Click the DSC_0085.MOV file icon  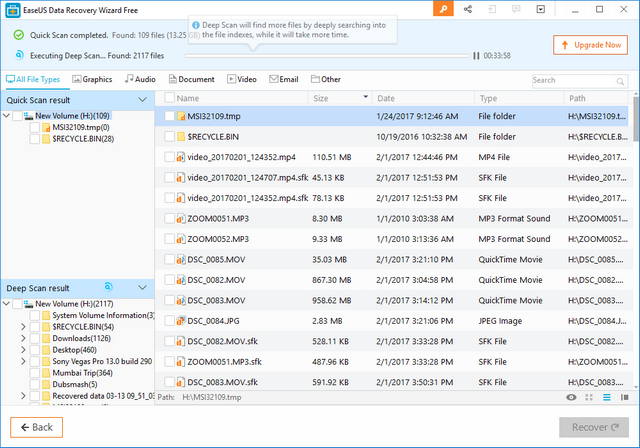point(181,259)
